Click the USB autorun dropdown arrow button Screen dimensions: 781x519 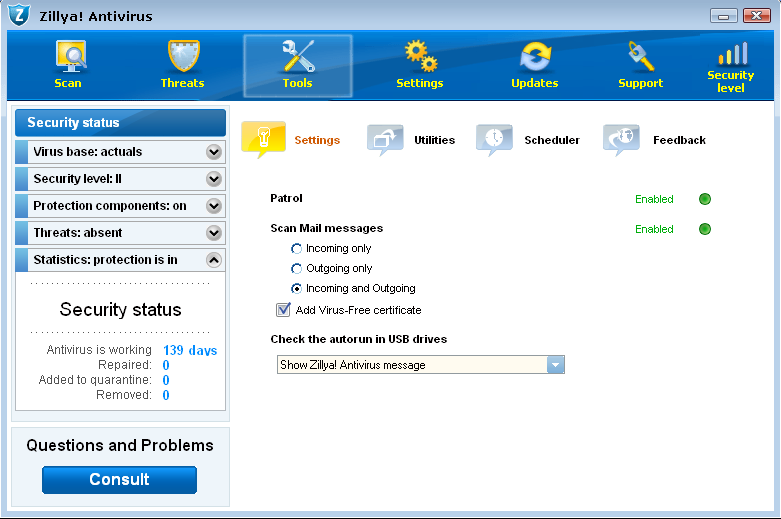[555, 365]
